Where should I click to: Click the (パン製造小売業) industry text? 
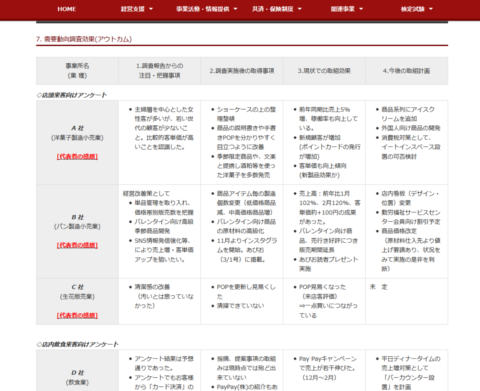(x=77, y=226)
